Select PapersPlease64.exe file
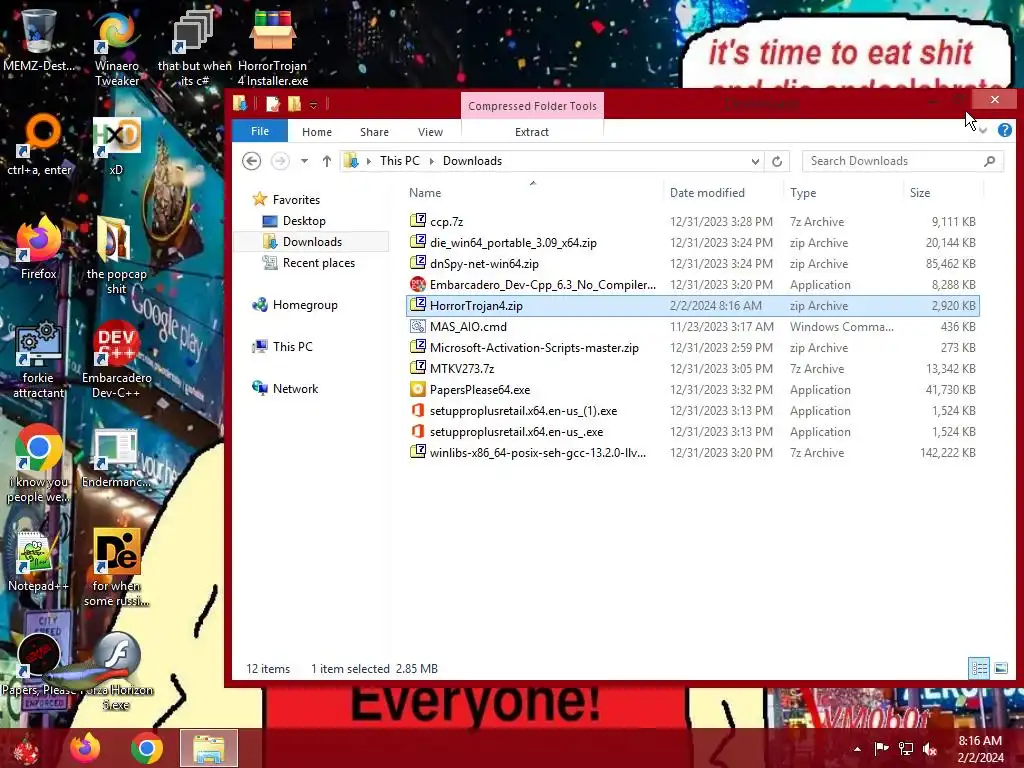The height and width of the screenshot is (768, 1024). (x=692, y=390)
